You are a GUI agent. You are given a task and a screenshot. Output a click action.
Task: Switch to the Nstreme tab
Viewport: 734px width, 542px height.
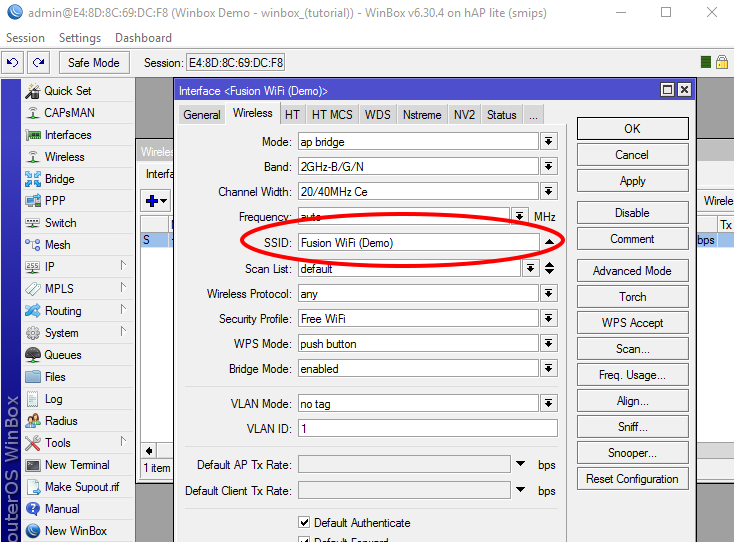coord(422,115)
